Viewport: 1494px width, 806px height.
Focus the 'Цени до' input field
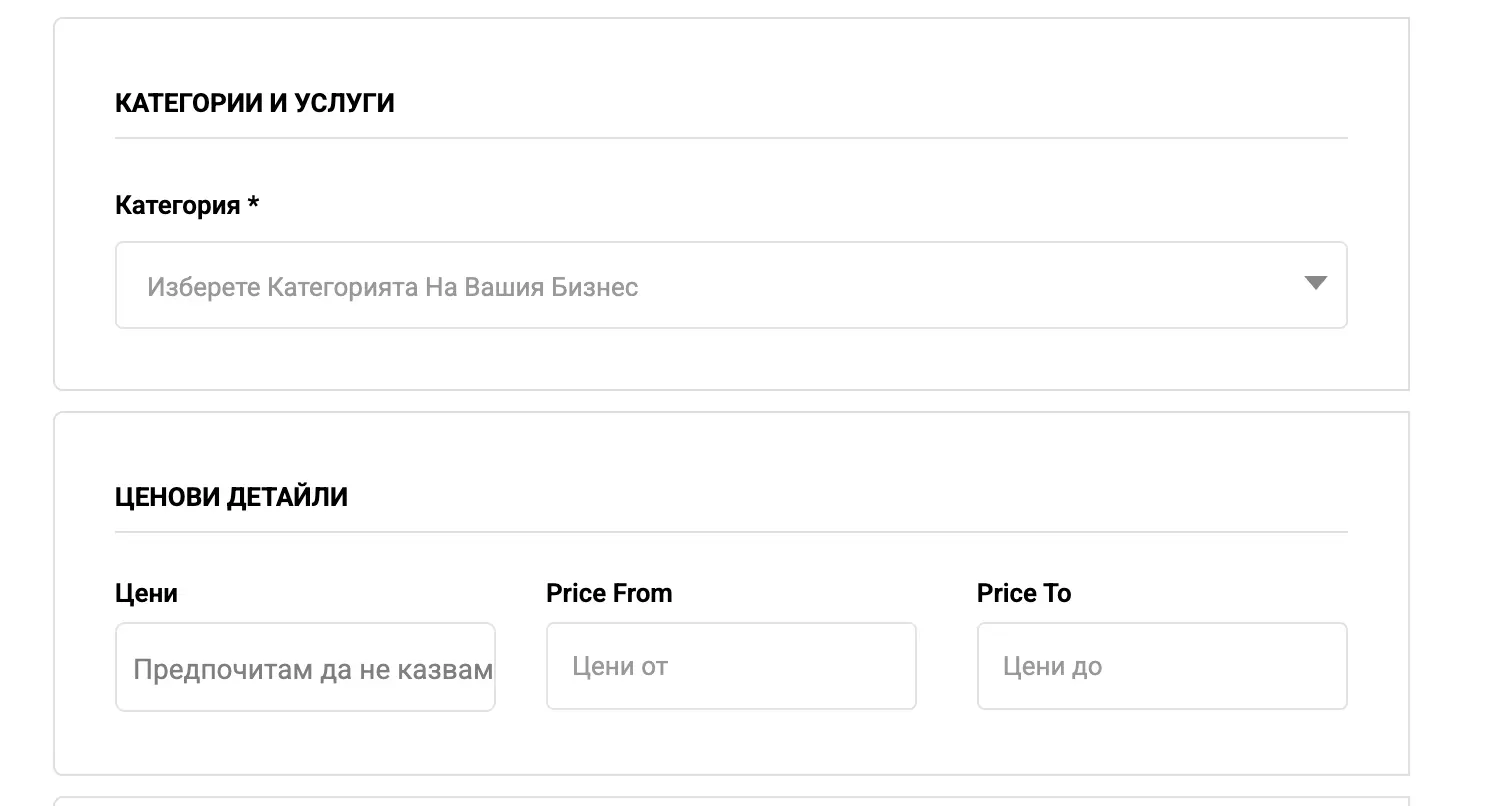pos(1161,667)
